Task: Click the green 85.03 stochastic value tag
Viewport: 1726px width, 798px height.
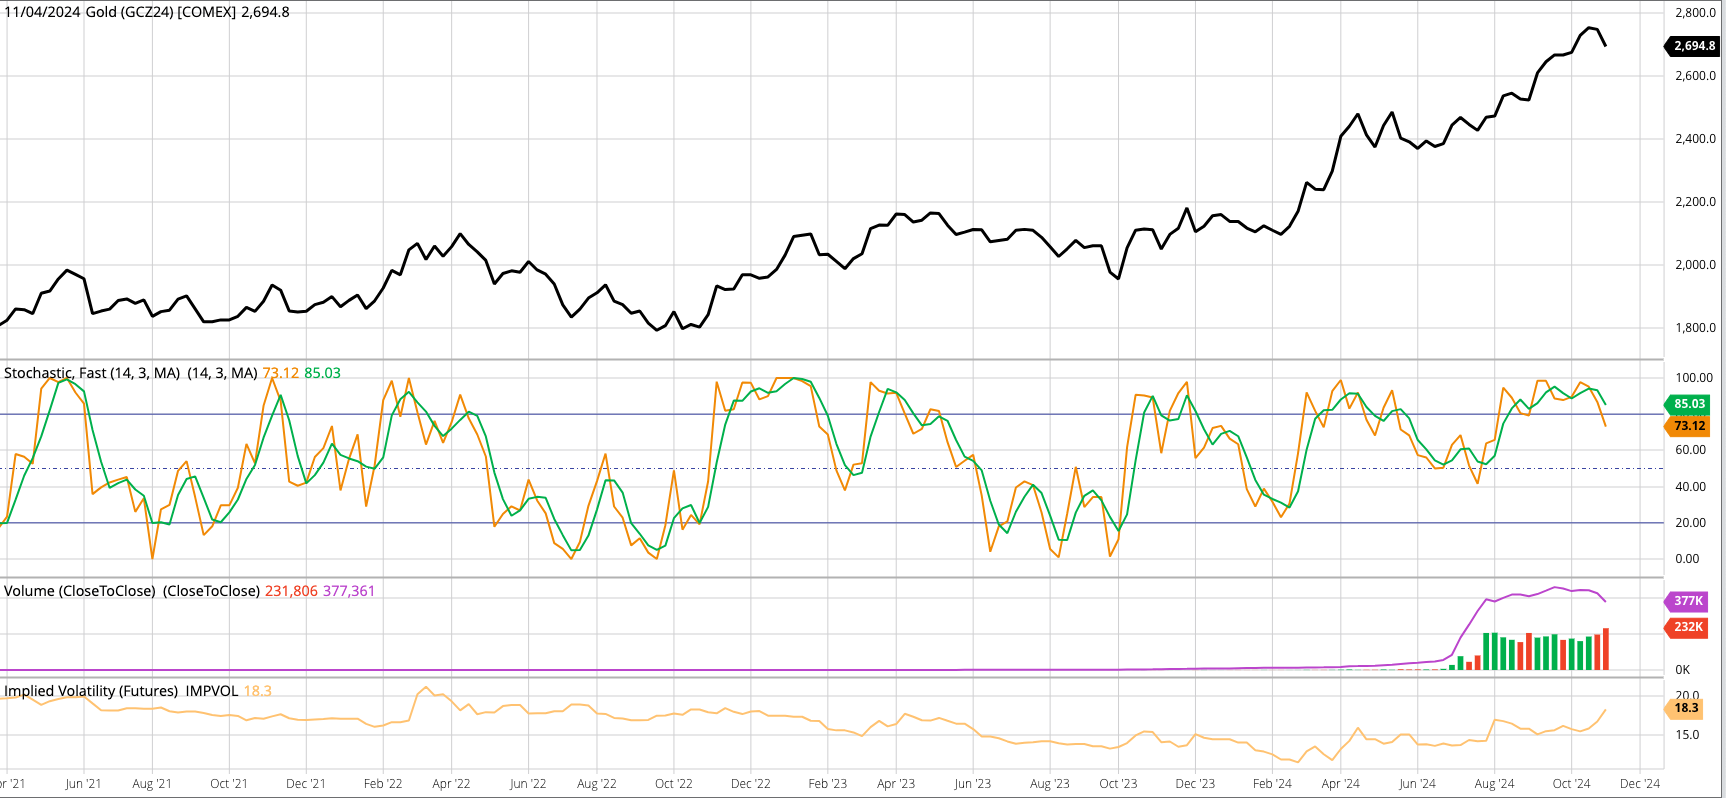Action: 1688,404
